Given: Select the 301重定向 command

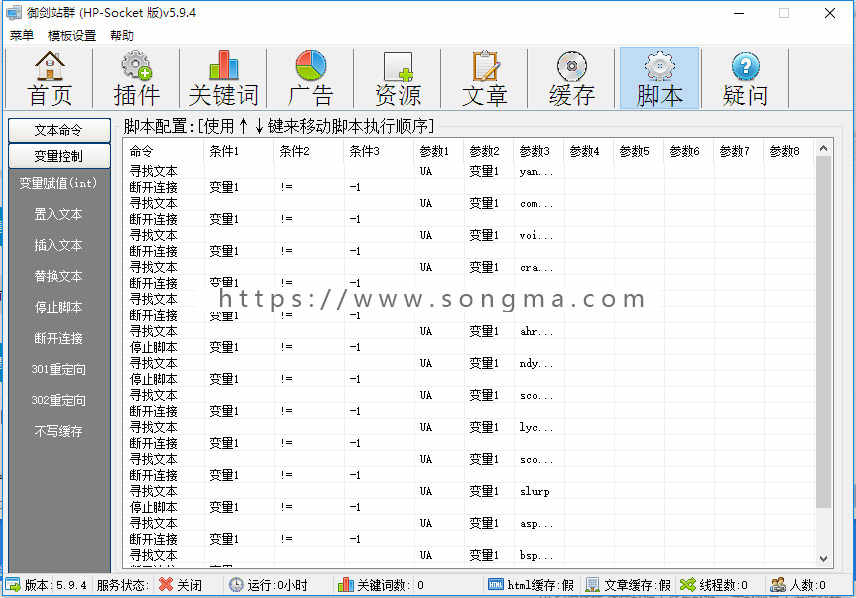Looking at the screenshot, I should click(x=58, y=370).
